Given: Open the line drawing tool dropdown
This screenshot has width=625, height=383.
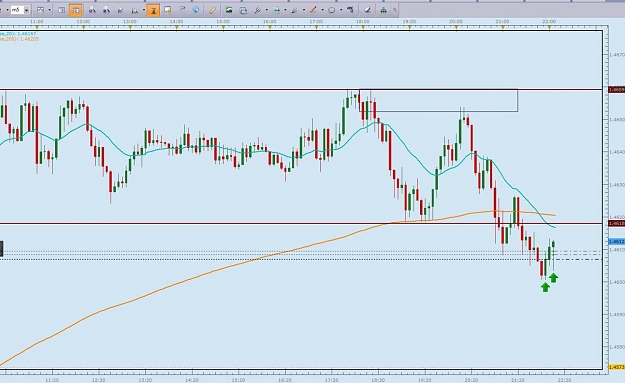Looking at the screenshot, I should pyautogui.click(x=322, y=10).
